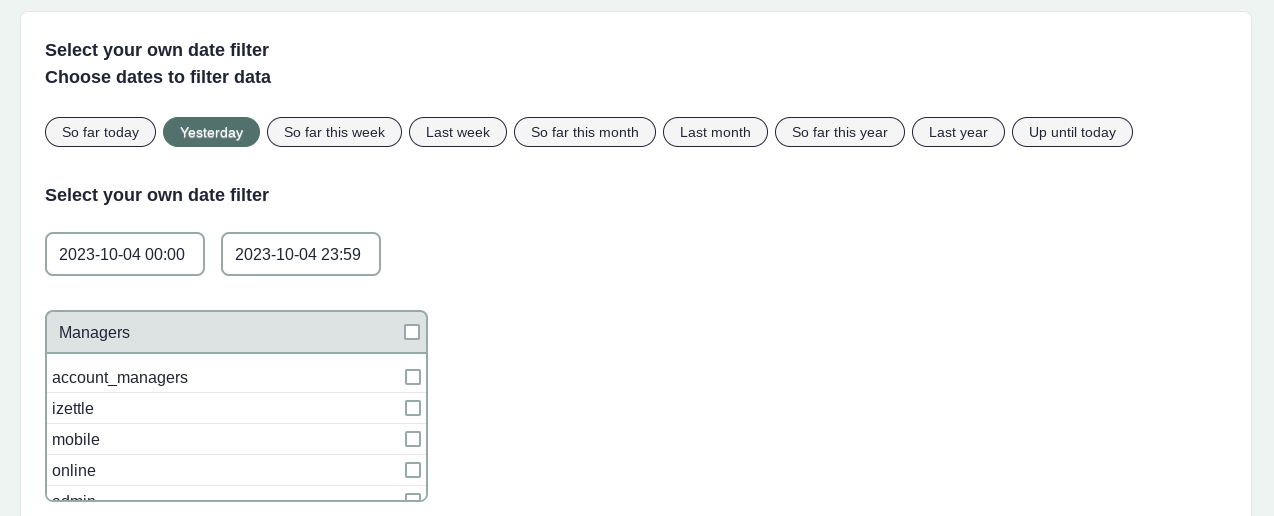Filter data by 'So far this year'
Viewport: 1274px width, 516px height.
(839, 132)
